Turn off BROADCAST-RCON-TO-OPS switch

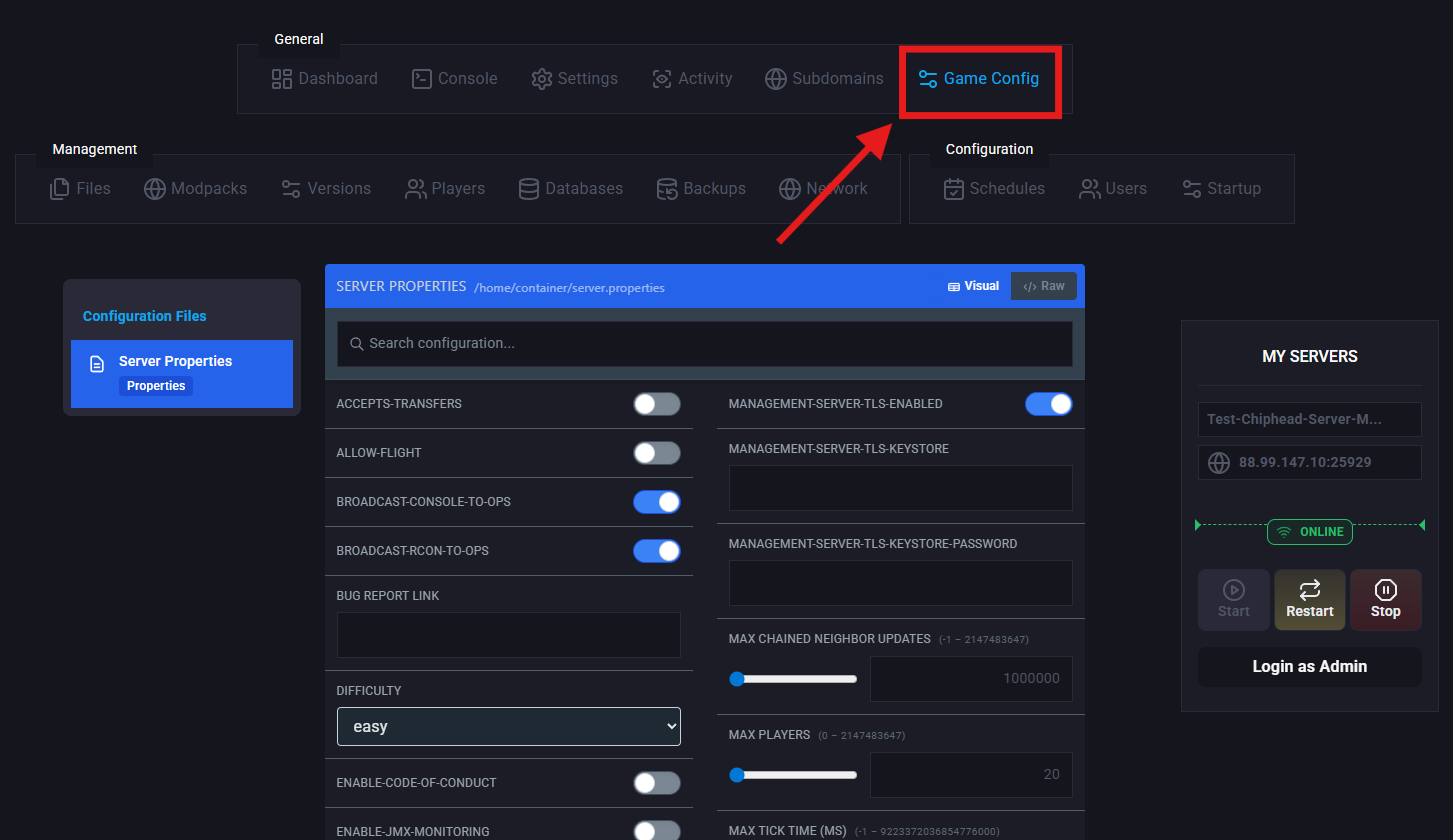coord(657,551)
